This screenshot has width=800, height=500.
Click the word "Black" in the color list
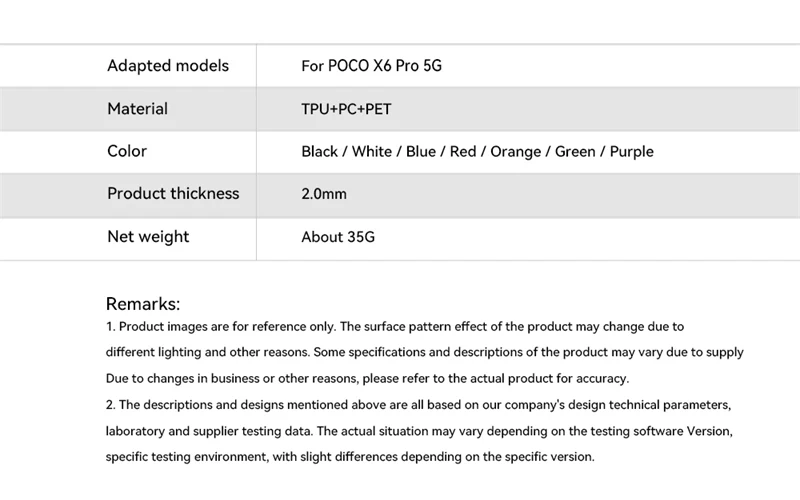tap(320, 152)
